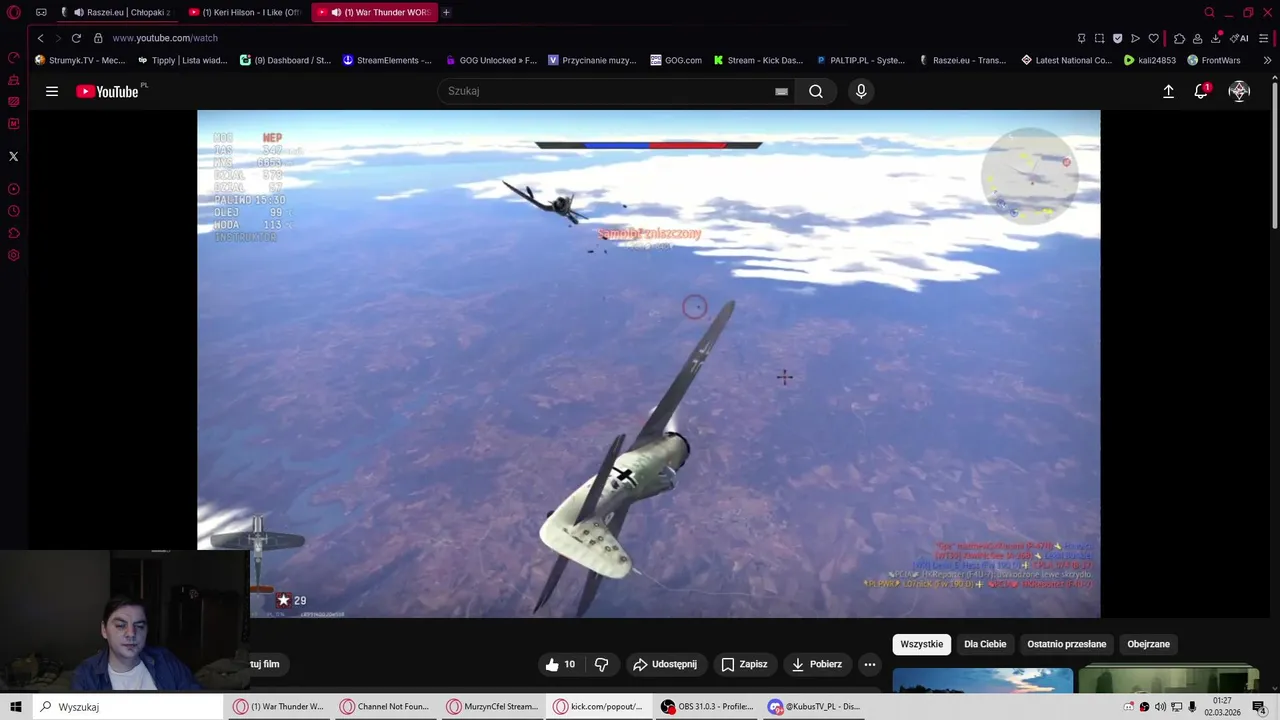Open more video actions three-dot menu
Viewport: 1280px width, 720px height.
pyautogui.click(x=870, y=664)
